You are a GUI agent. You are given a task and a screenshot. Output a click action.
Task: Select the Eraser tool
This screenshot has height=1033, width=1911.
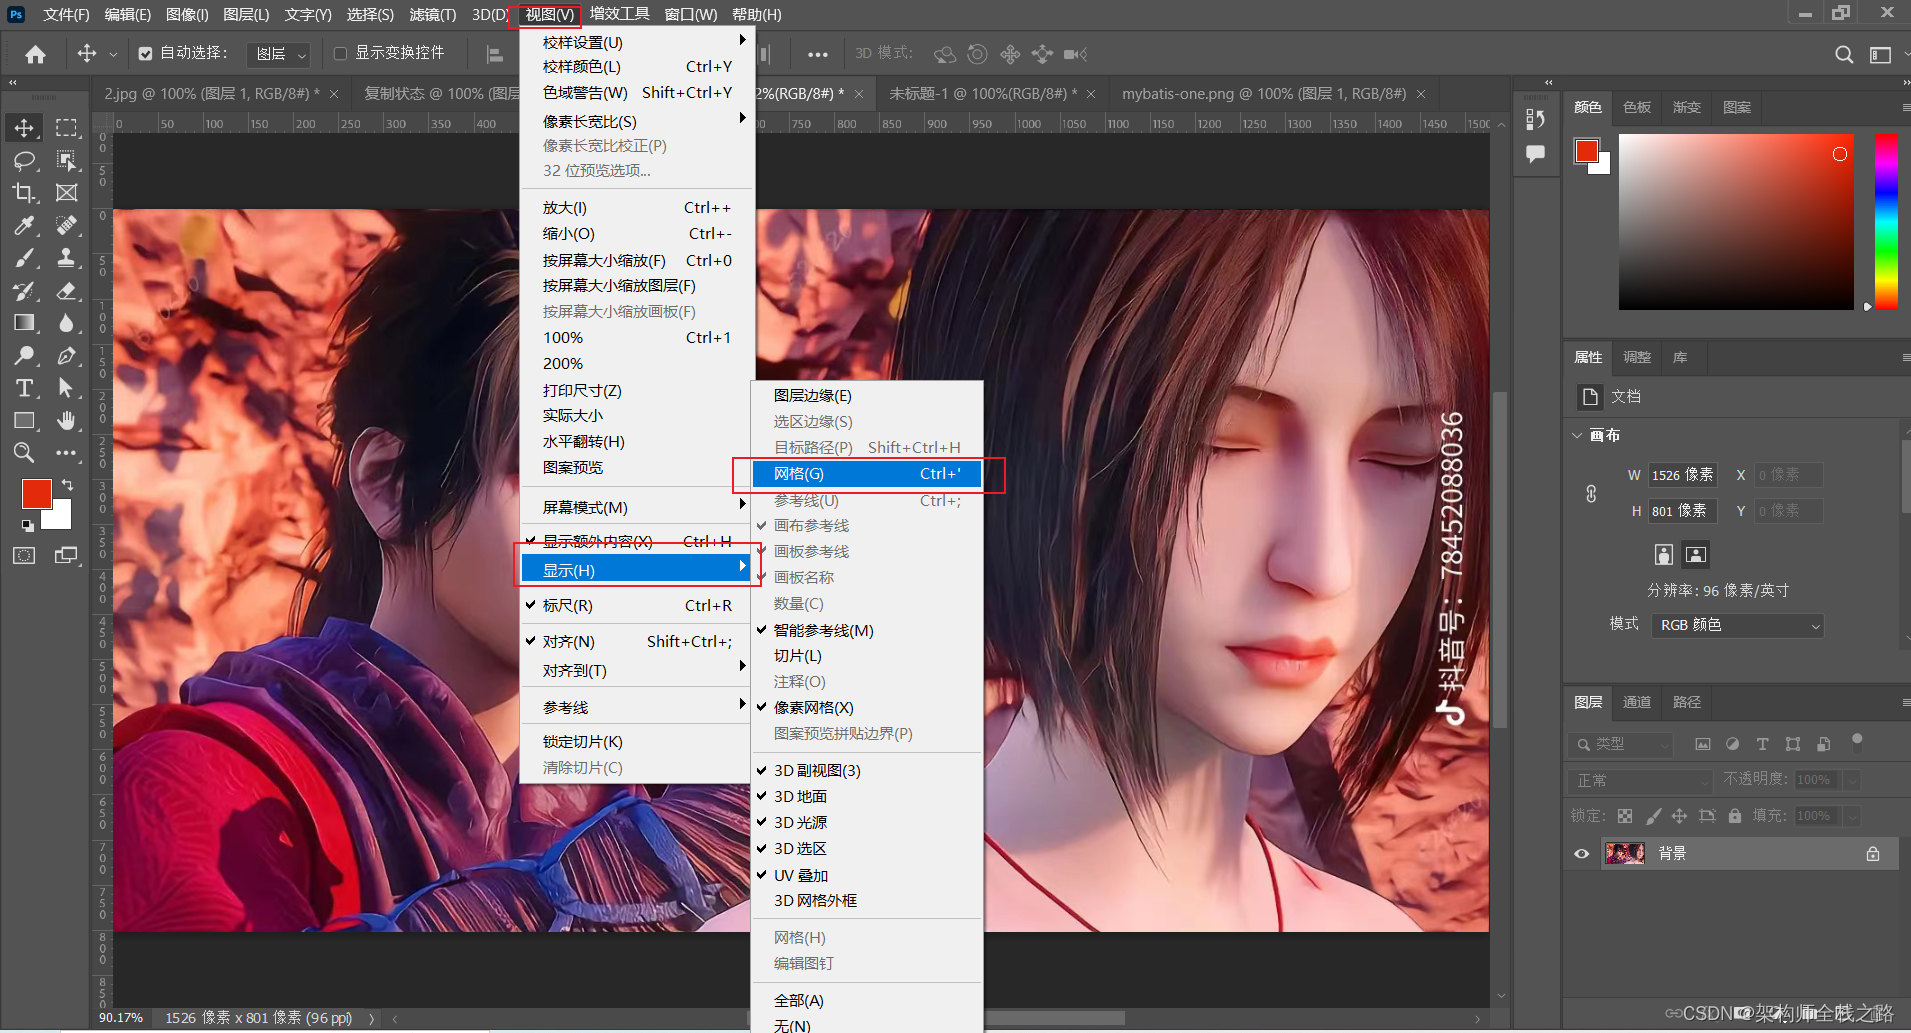66,291
